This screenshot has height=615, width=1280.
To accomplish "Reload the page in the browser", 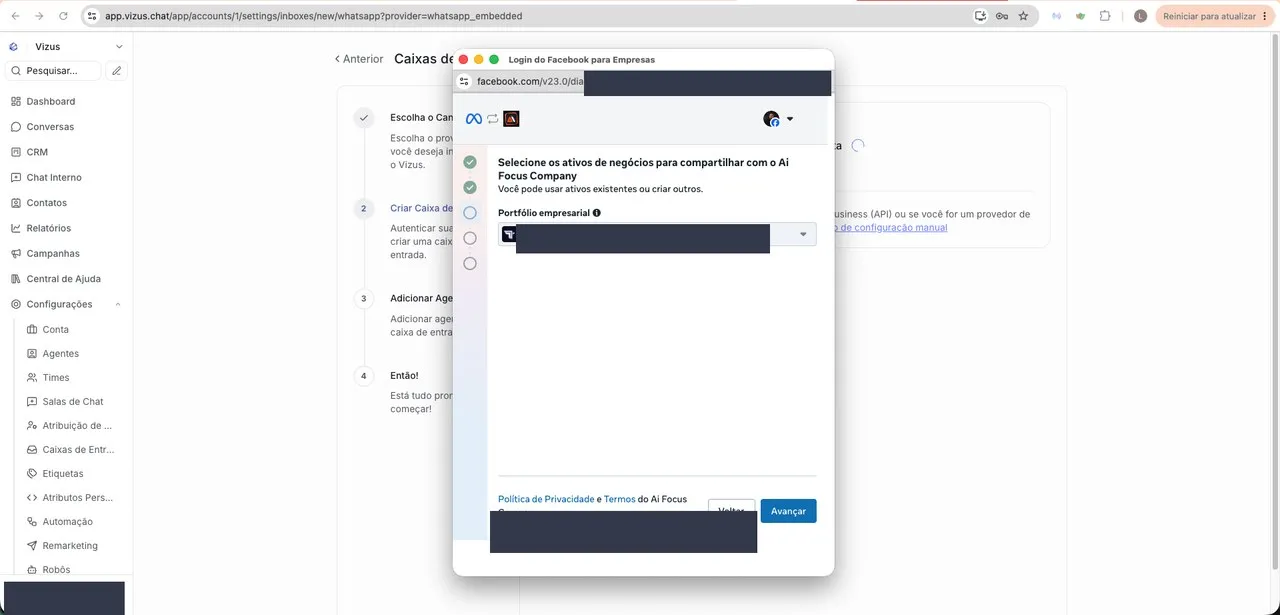I will coord(64,16).
